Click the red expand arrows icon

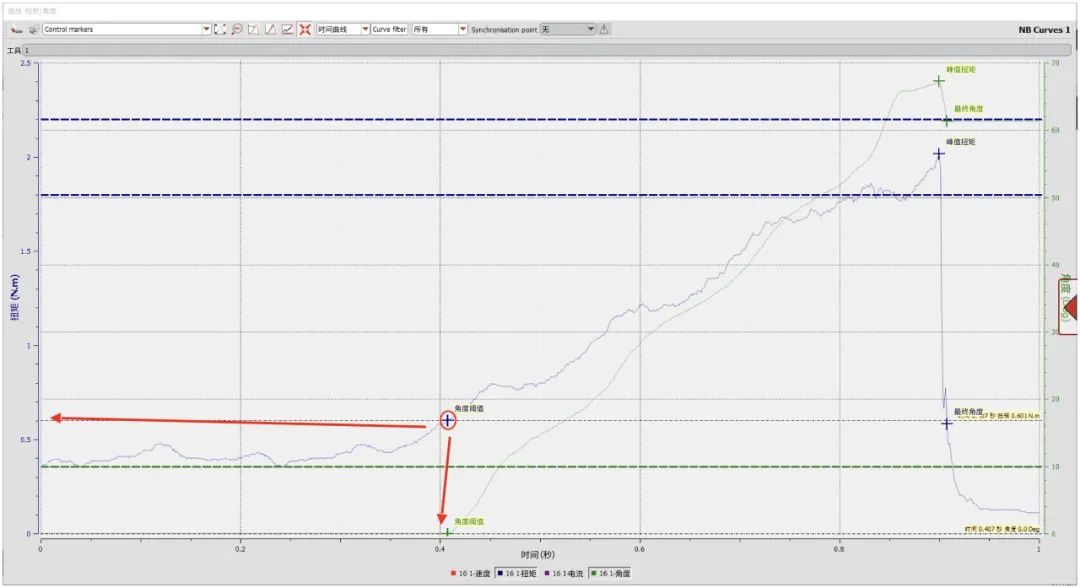point(305,29)
